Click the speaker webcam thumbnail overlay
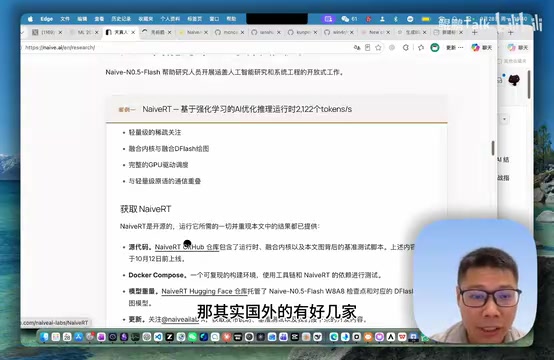This screenshot has height=360, width=554. [475, 282]
